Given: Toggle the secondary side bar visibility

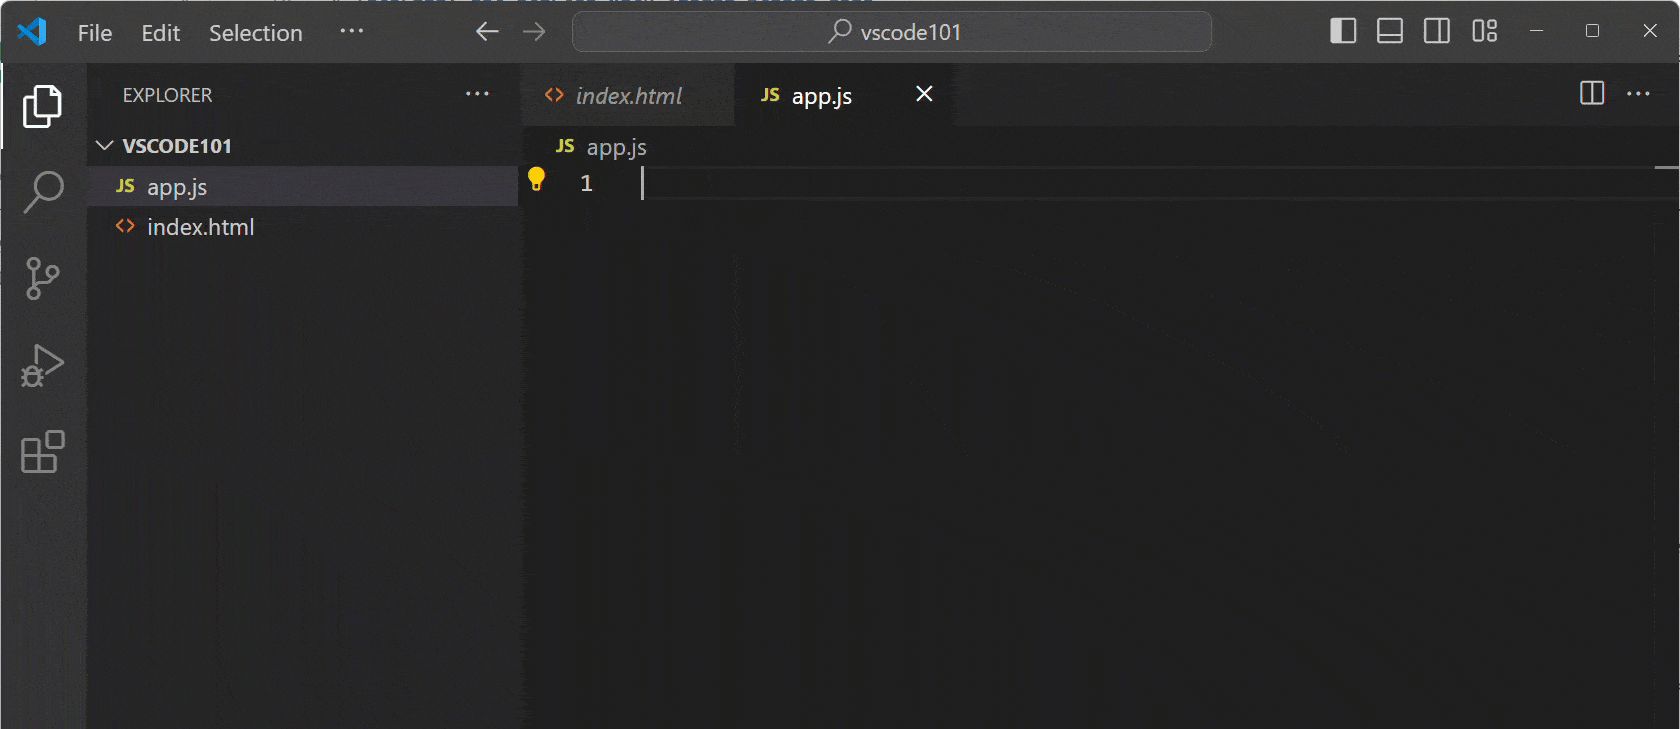Looking at the screenshot, I should tap(1436, 31).
